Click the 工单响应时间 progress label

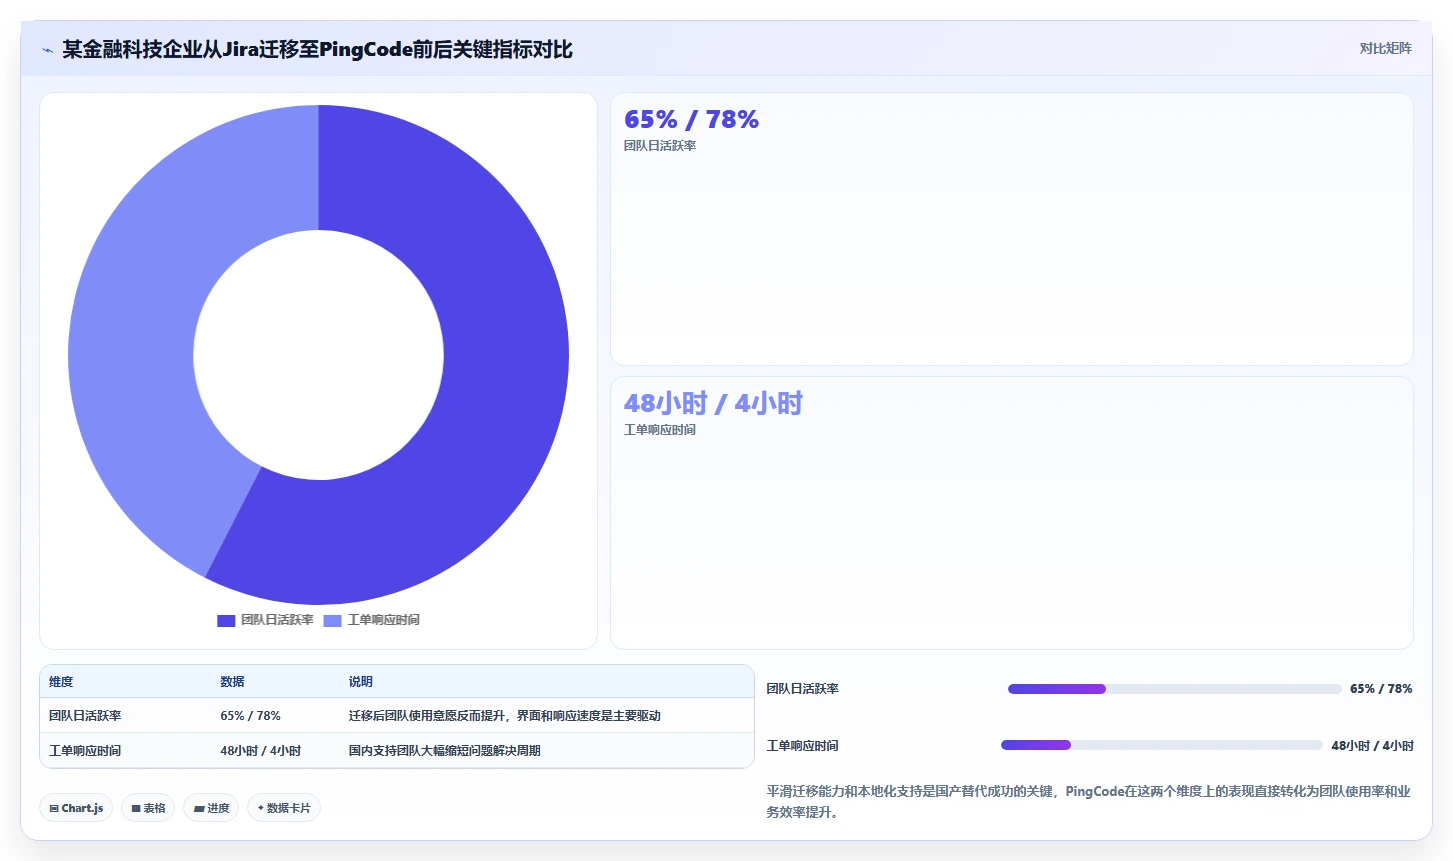[803, 746]
